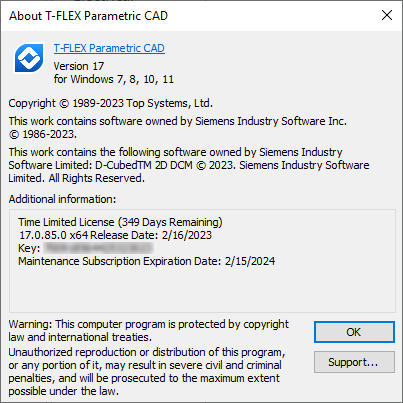The height and width of the screenshot is (403, 403).
Task: Select the Time Limited License line
Action: [120, 222]
